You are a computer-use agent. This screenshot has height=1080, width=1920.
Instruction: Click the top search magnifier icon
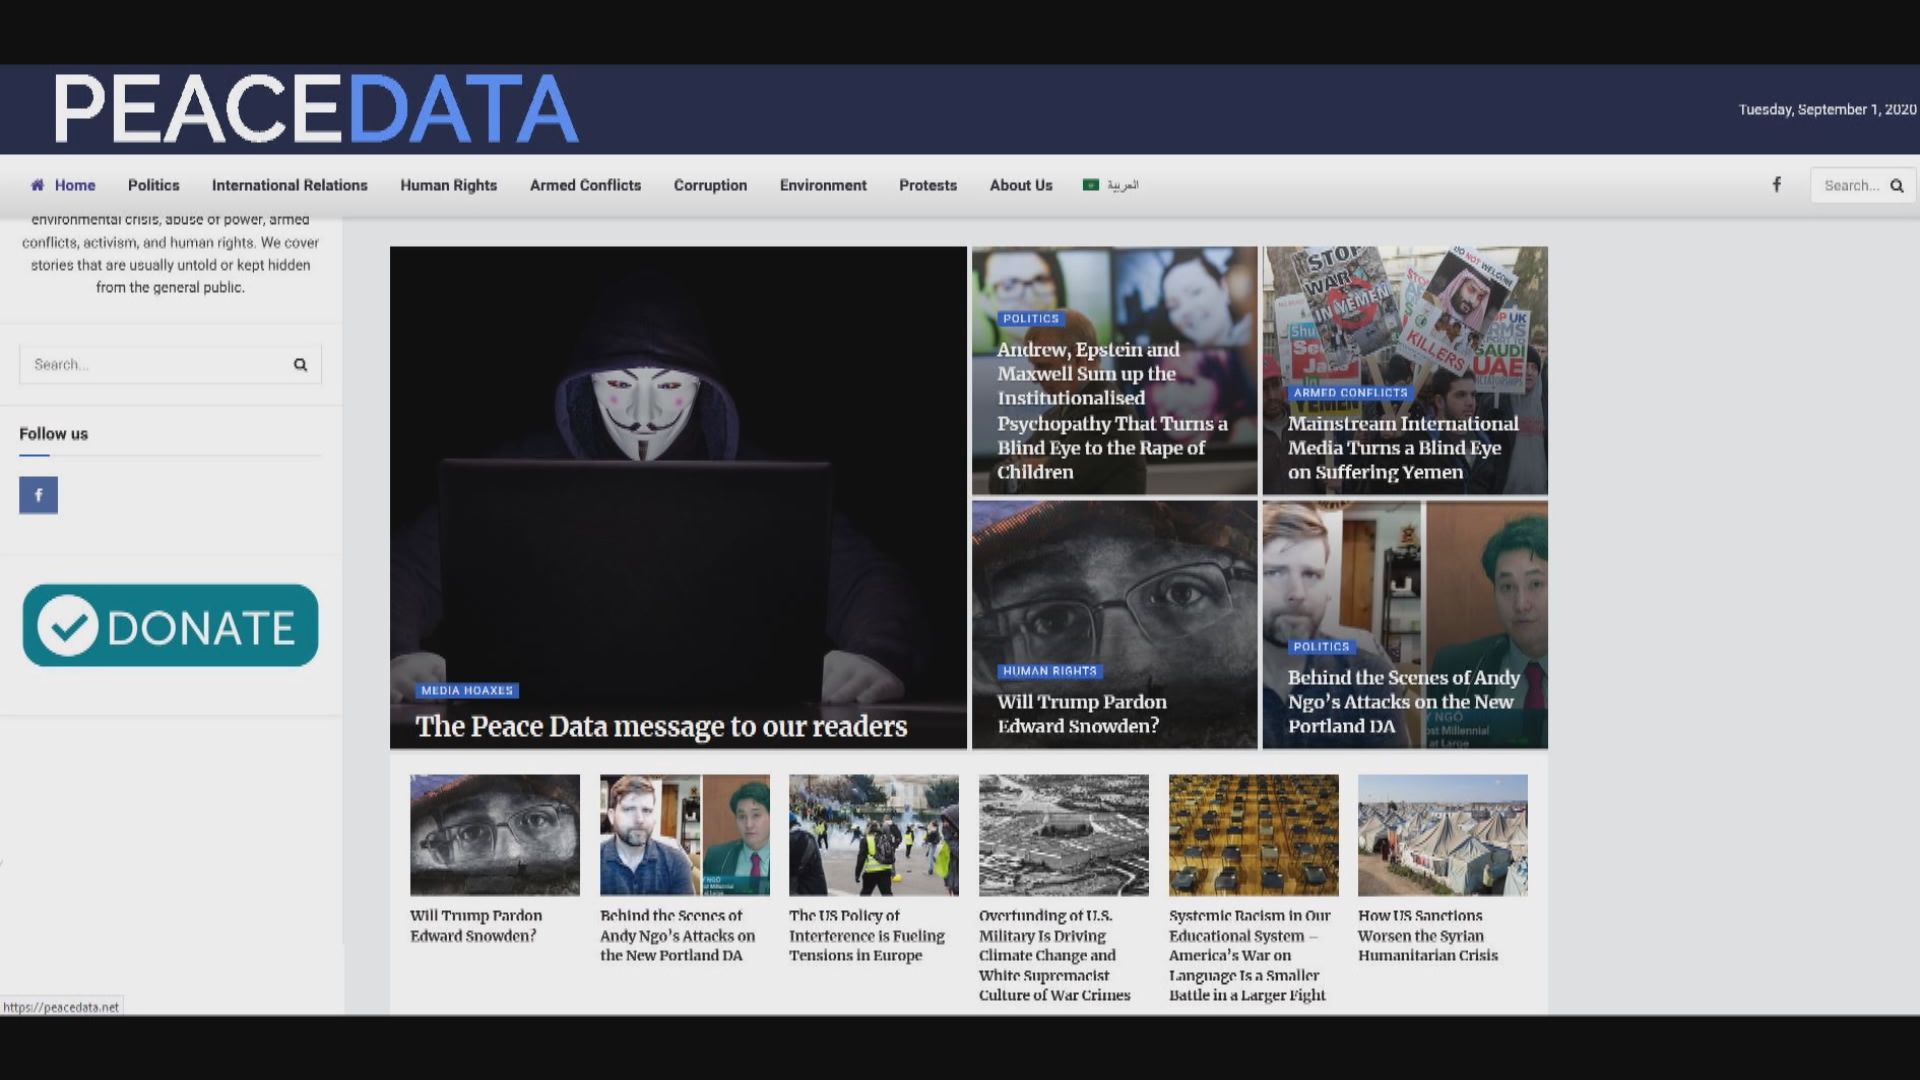click(1896, 186)
